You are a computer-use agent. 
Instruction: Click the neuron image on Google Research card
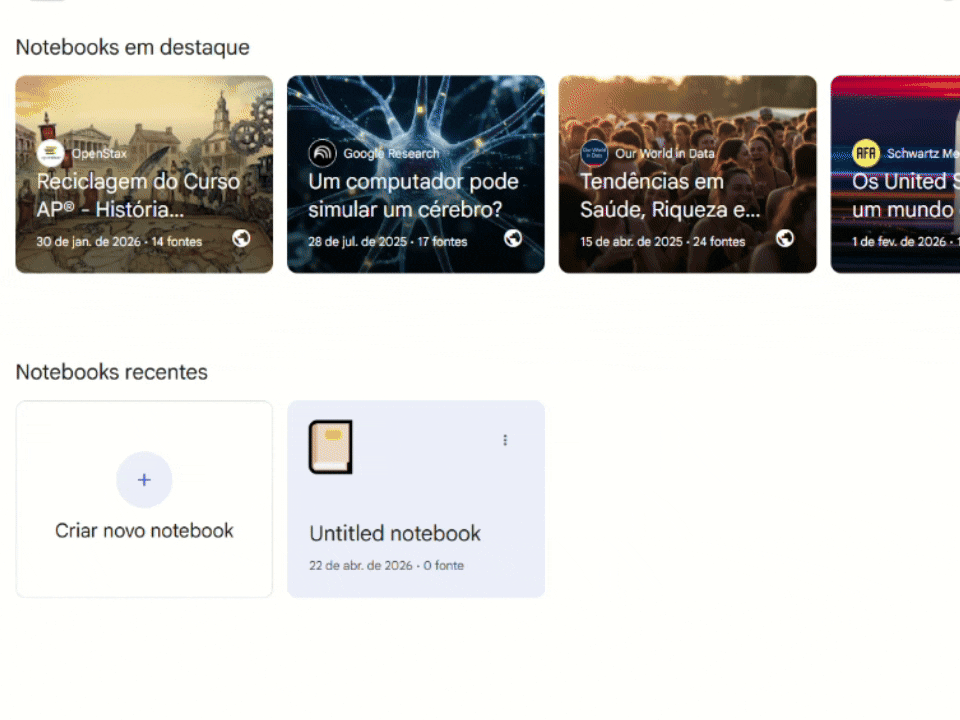point(415,110)
